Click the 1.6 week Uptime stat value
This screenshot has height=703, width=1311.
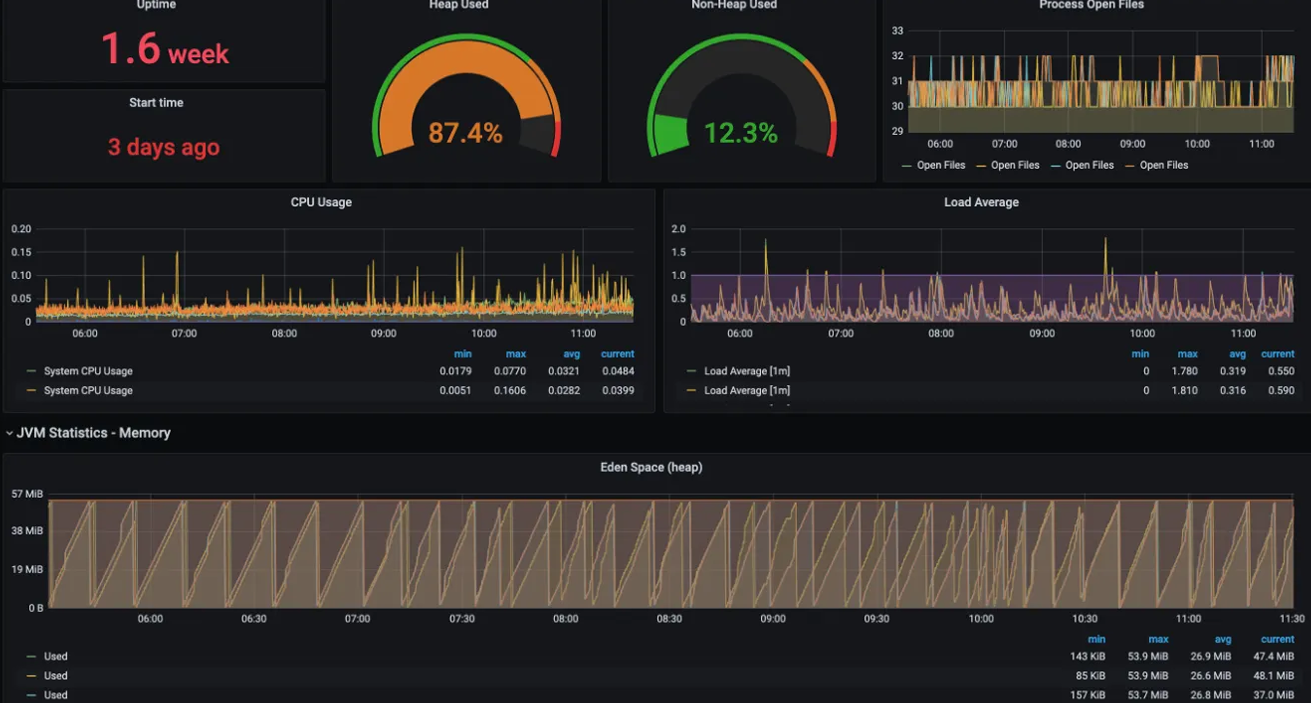click(164, 49)
